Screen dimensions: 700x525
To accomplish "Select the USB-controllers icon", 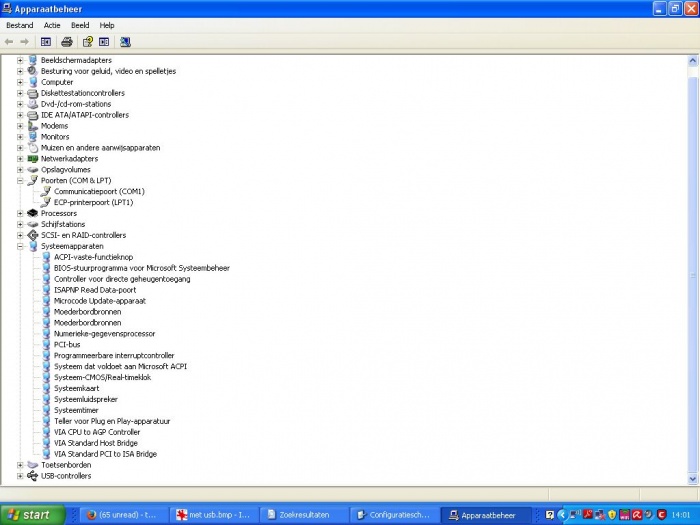I will click(33, 476).
